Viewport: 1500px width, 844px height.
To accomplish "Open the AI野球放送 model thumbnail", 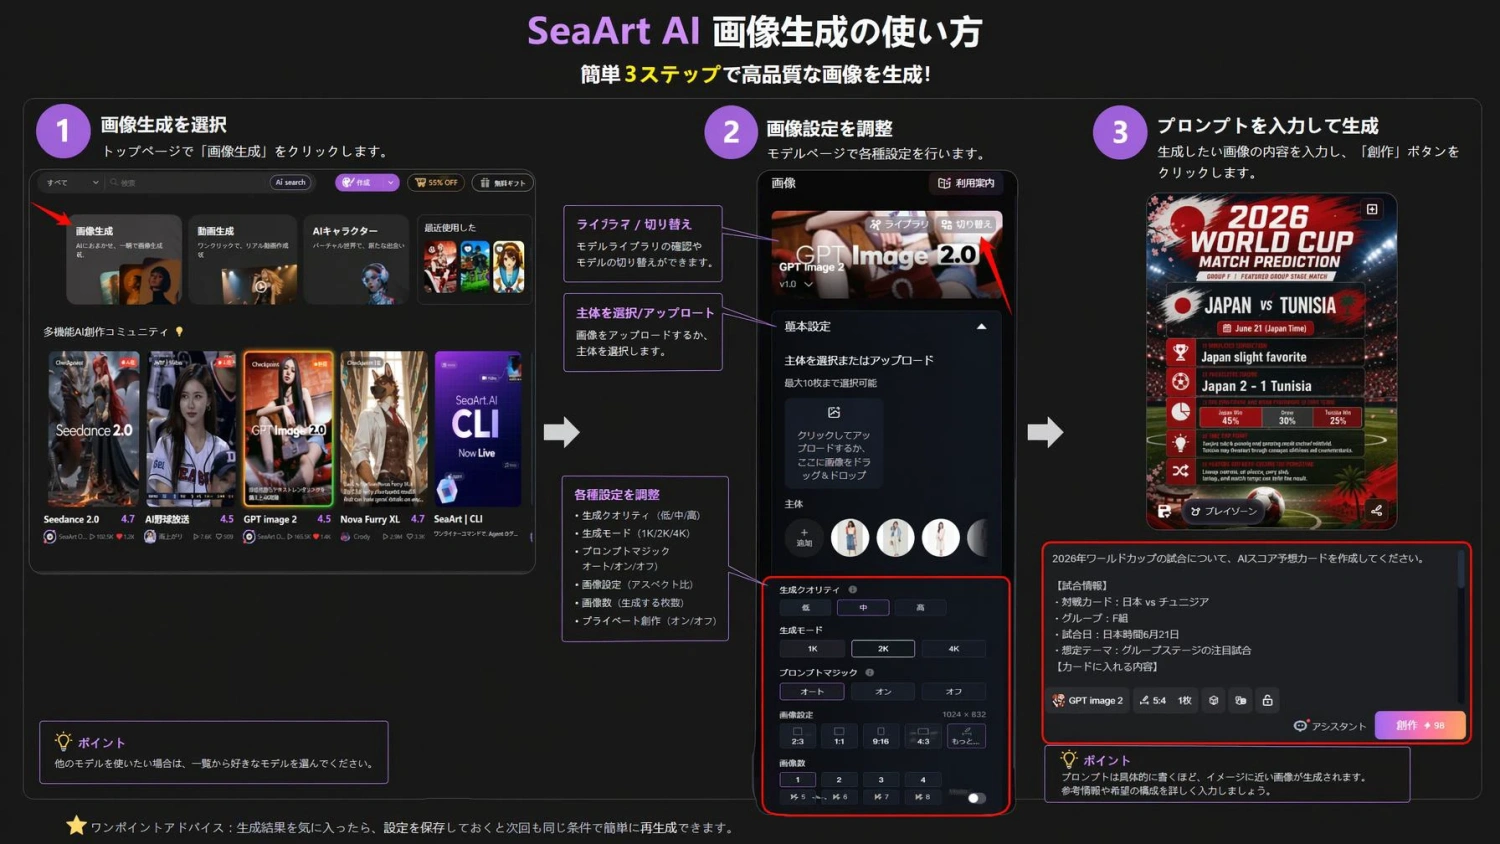I will (191, 429).
